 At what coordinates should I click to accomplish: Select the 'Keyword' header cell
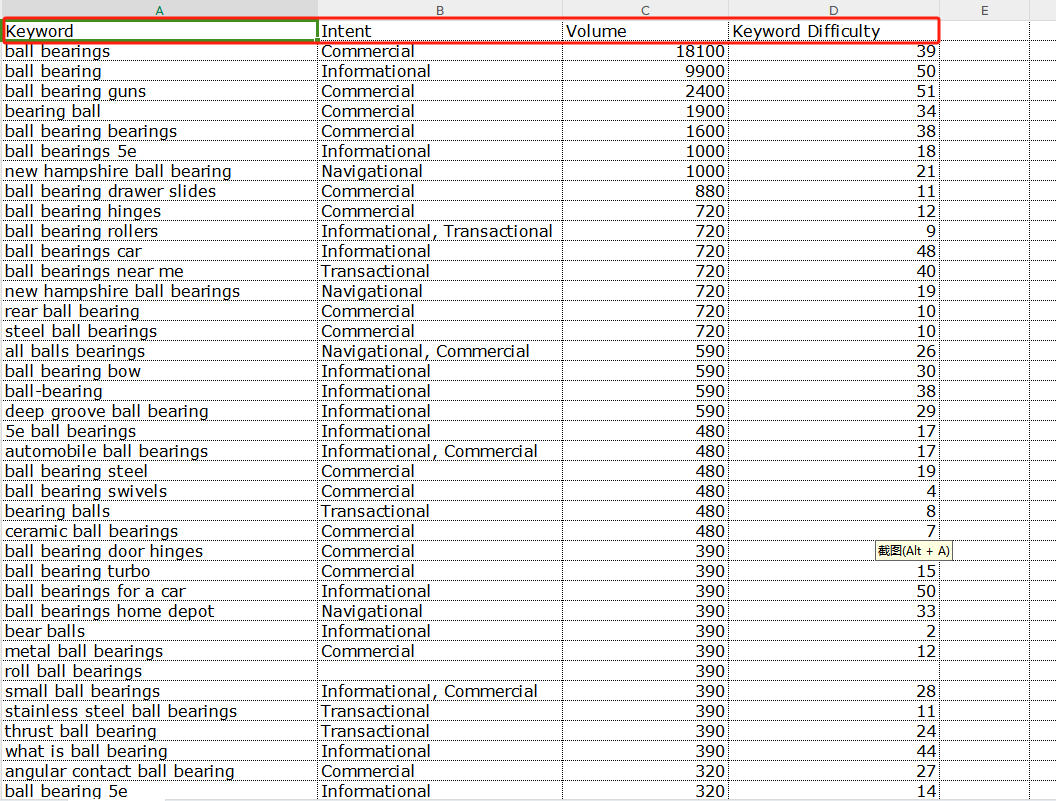(x=160, y=31)
